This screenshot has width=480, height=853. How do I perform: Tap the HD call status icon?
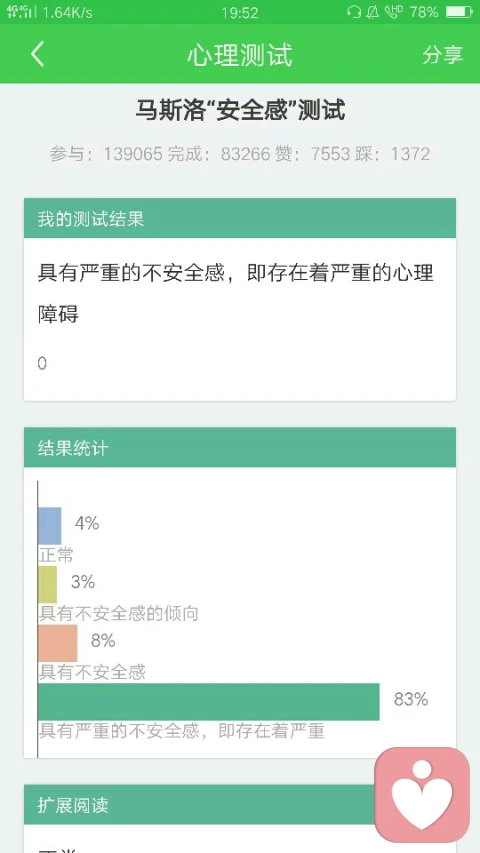(x=393, y=12)
